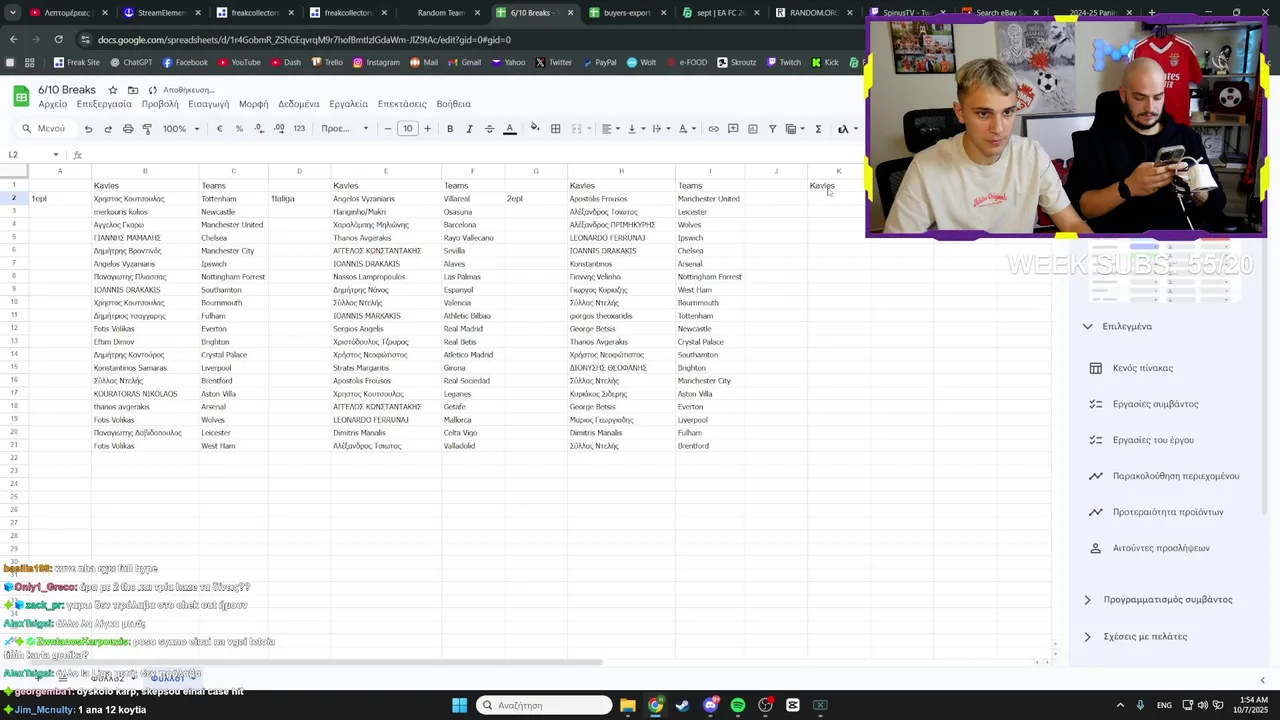Decrease the font size with minus

(x=388, y=129)
